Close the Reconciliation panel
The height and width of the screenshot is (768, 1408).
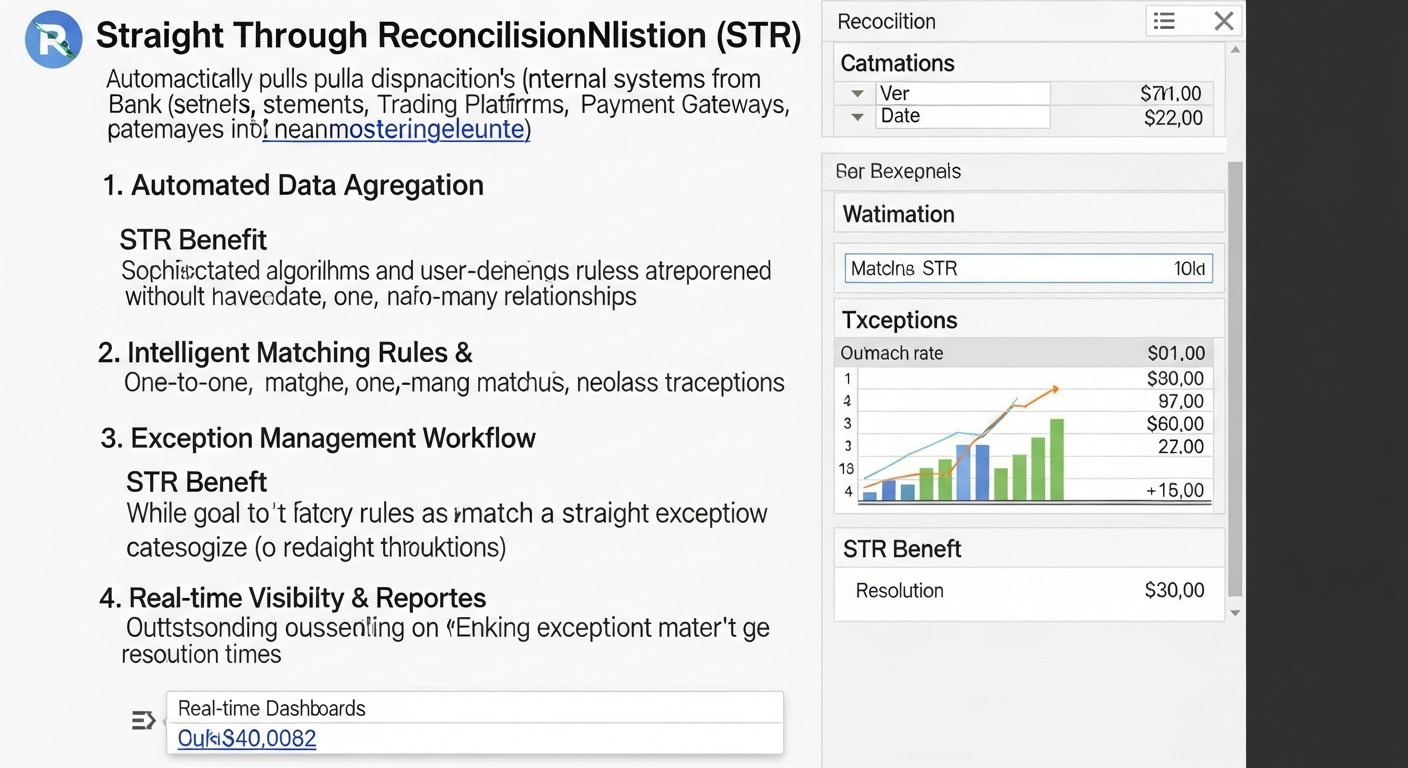(x=1222, y=20)
